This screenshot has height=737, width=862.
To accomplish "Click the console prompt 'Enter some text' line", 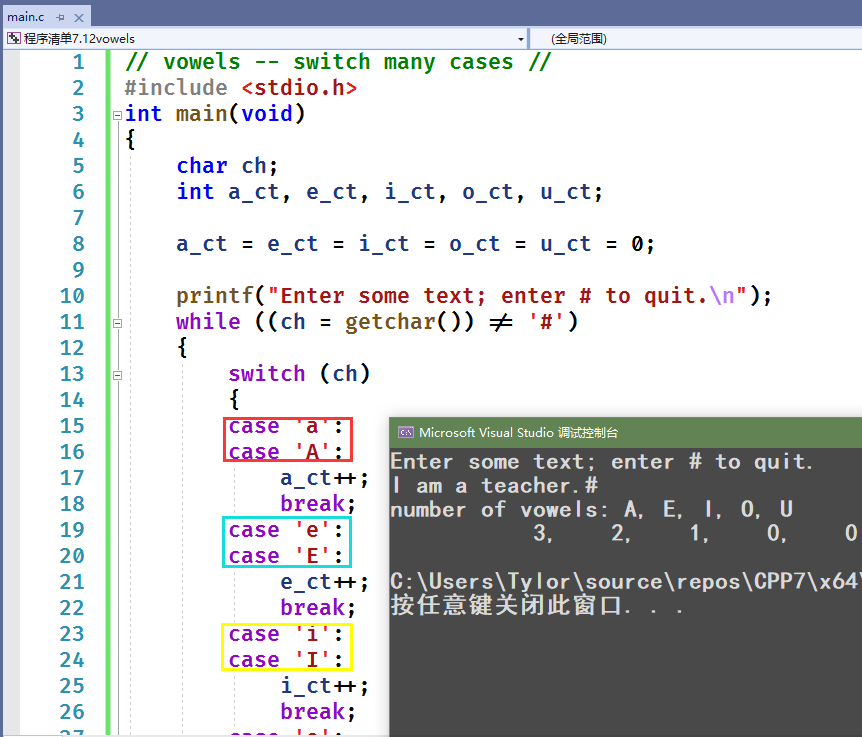I will click(x=601, y=462).
